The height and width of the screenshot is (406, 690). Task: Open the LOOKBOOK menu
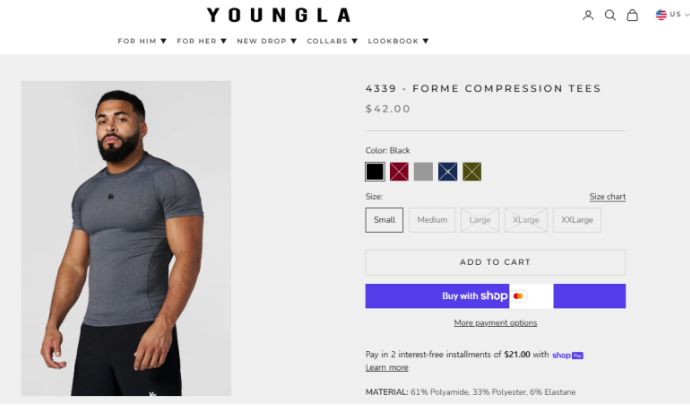[x=398, y=41]
